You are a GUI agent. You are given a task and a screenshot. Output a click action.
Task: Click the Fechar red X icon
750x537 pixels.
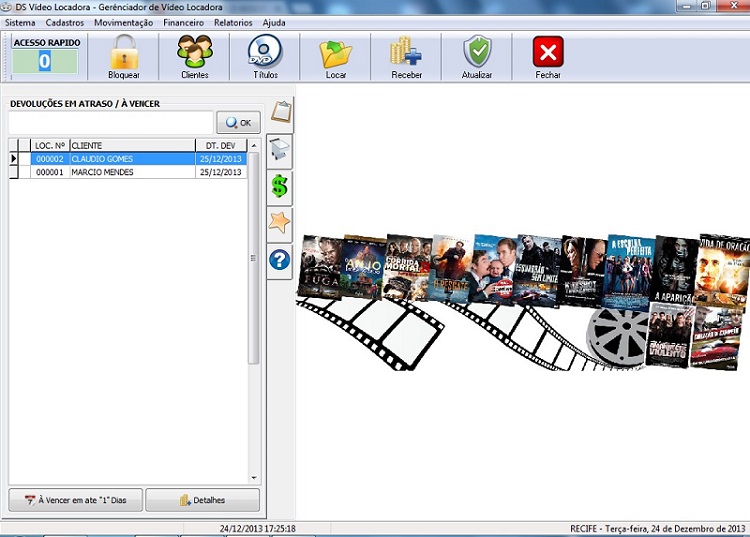(x=548, y=52)
